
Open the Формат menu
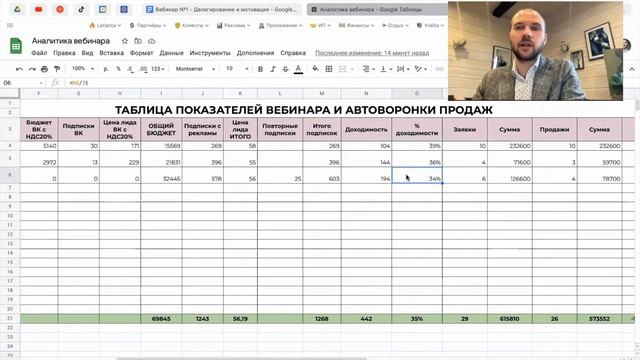click(141, 53)
